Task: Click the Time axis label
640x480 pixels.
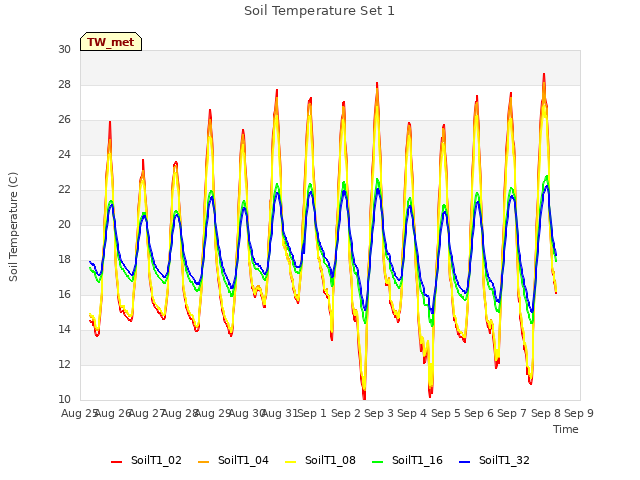Action: 566,429
